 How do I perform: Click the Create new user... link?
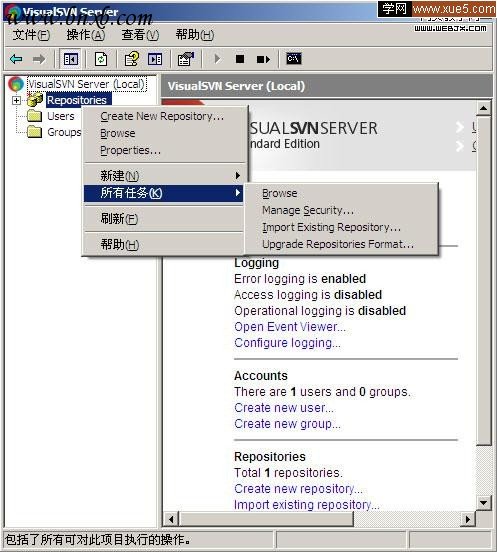coord(284,408)
